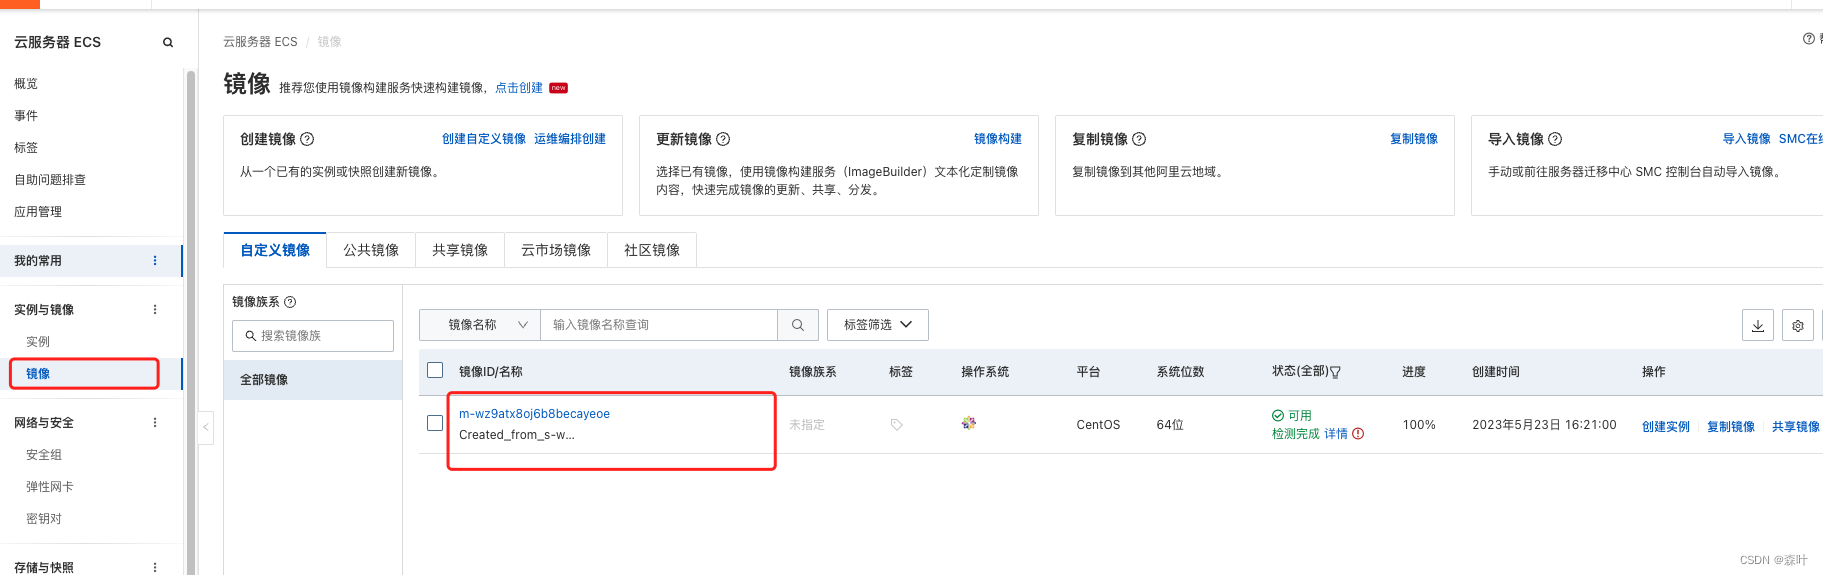Click the help icon next to 镜像族系

click(x=290, y=302)
